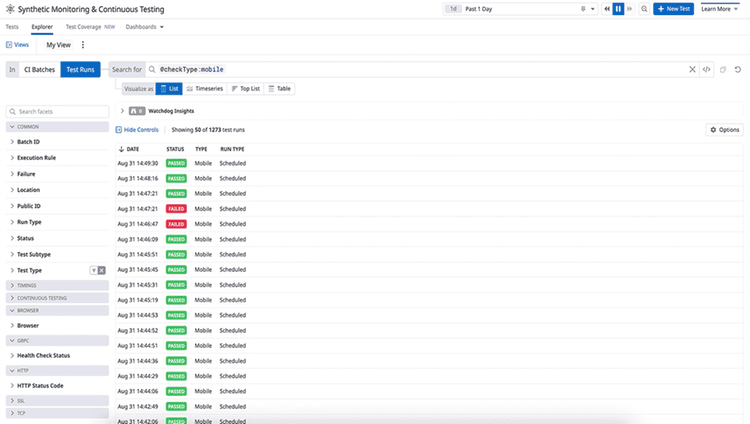This screenshot has width=750, height=424.
Task: Click the Test Type filter funnel icon
Action: tap(94, 270)
